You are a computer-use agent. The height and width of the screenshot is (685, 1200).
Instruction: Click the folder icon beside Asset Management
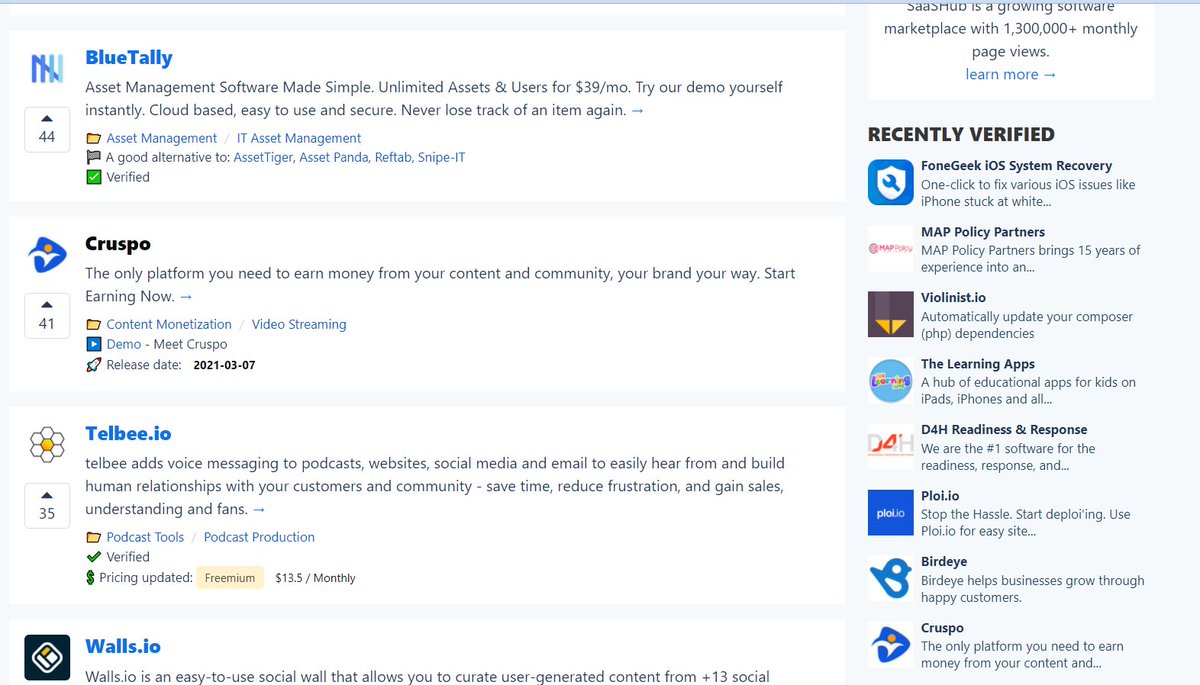point(93,139)
